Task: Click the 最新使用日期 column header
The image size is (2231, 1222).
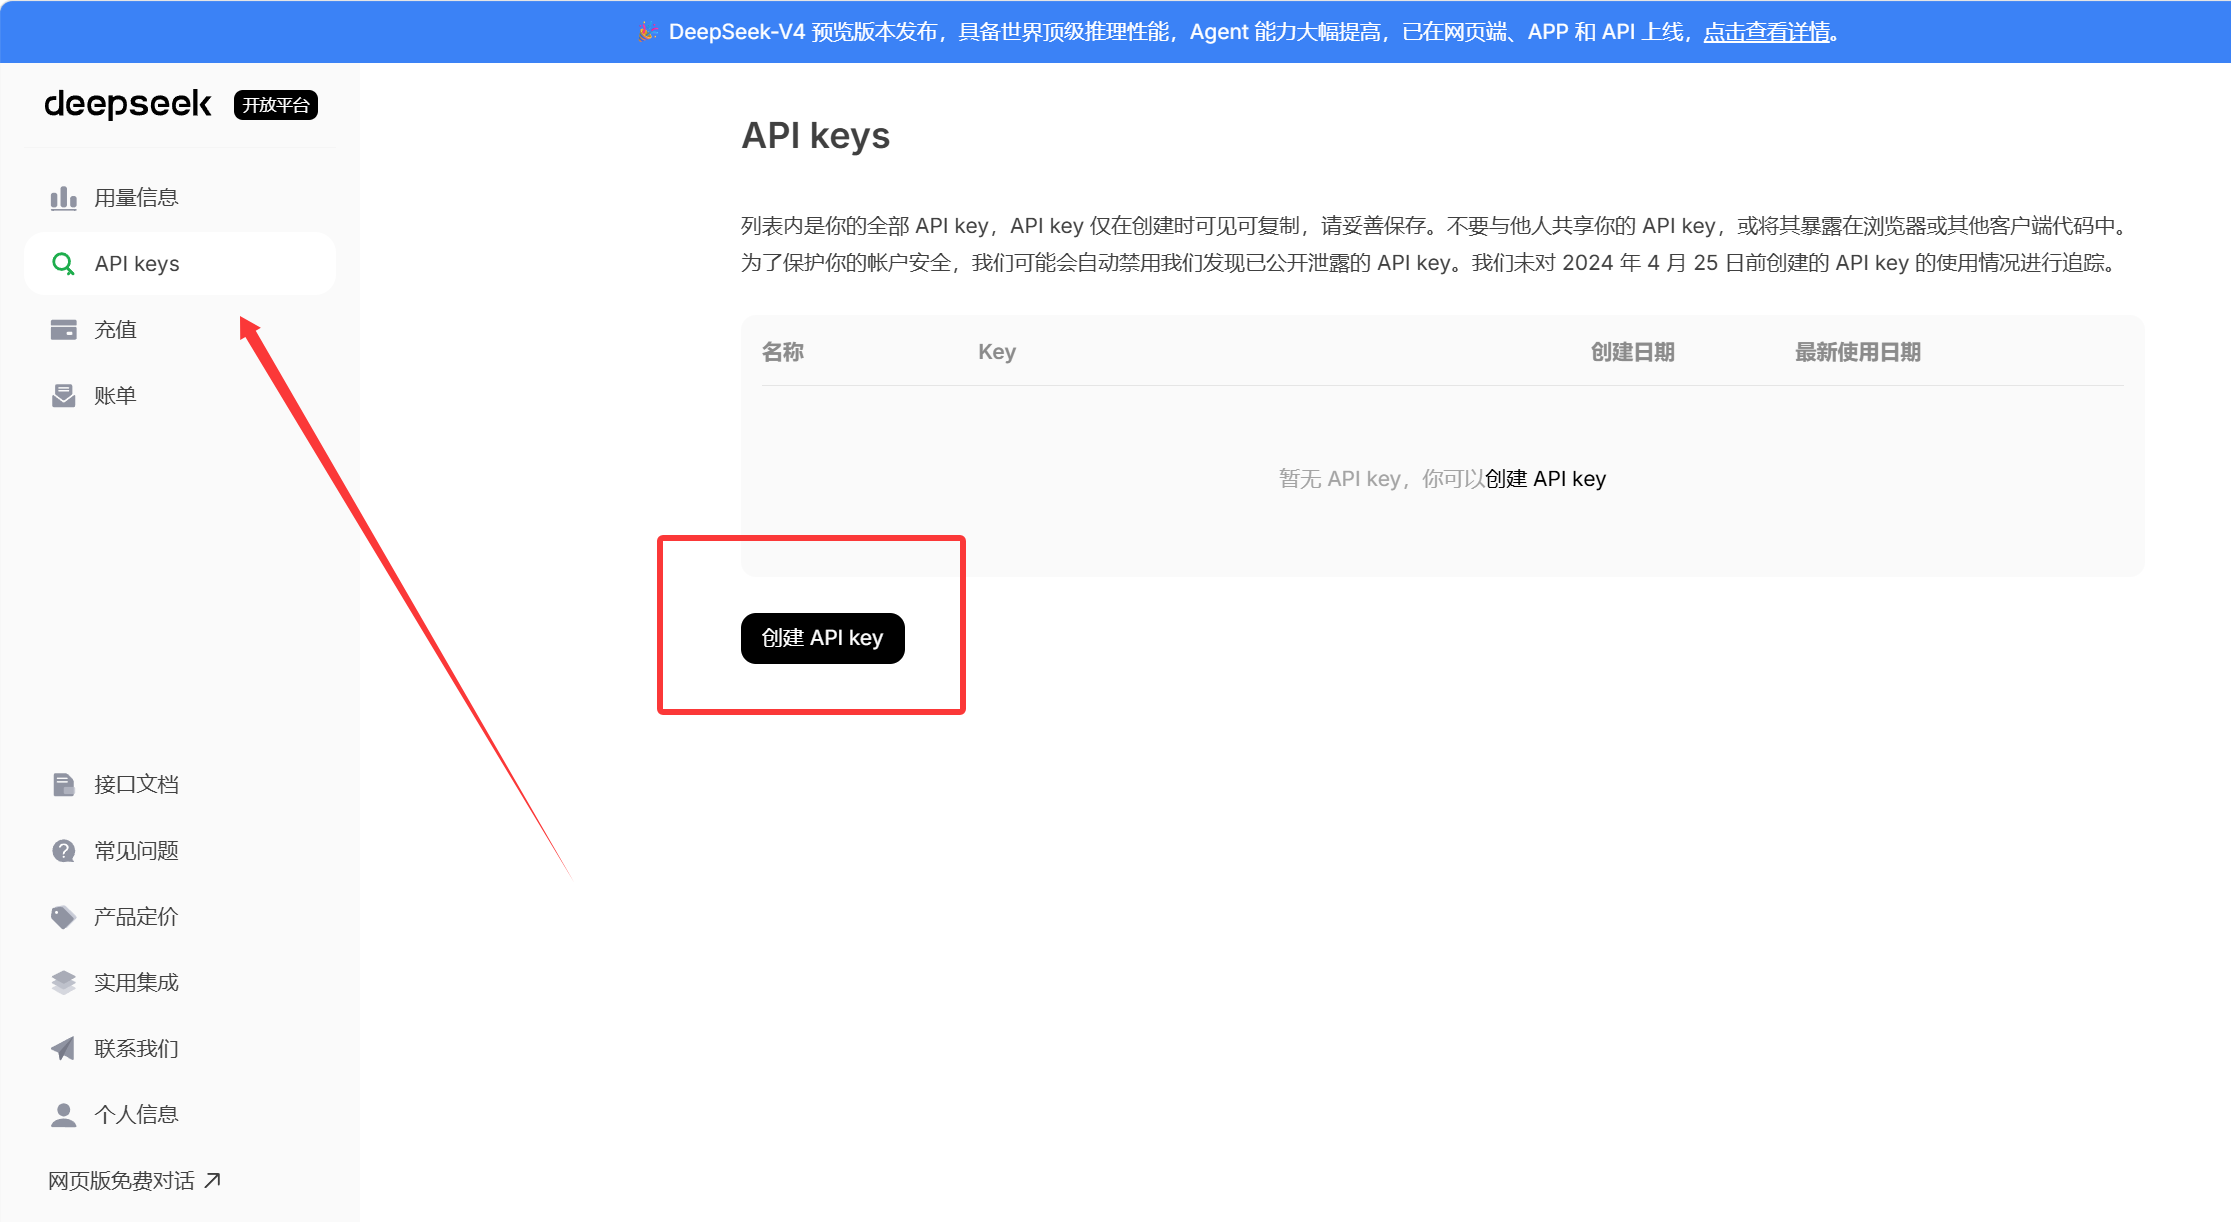Action: [1857, 352]
